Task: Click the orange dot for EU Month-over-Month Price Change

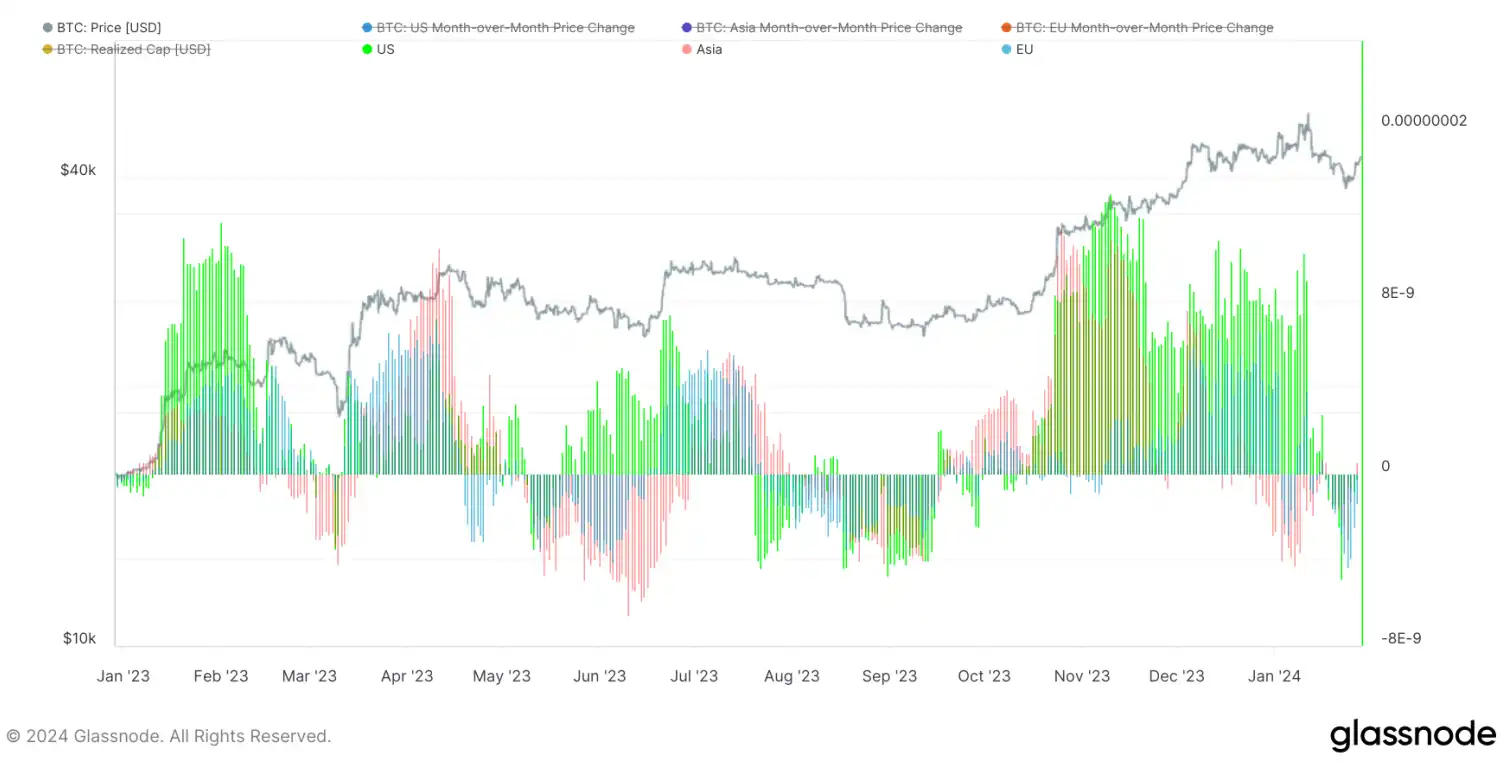Action: click(x=1006, y=28)
